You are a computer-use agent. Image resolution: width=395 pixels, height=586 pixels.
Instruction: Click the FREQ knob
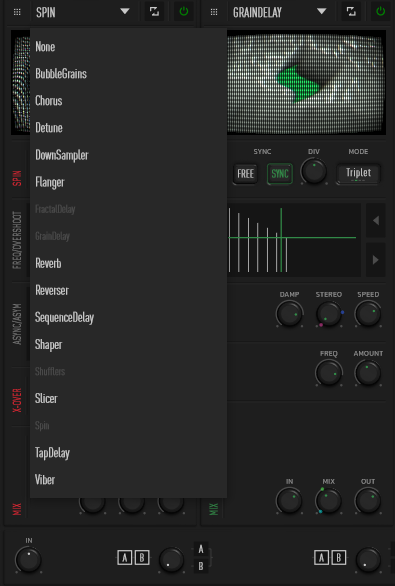329,373
